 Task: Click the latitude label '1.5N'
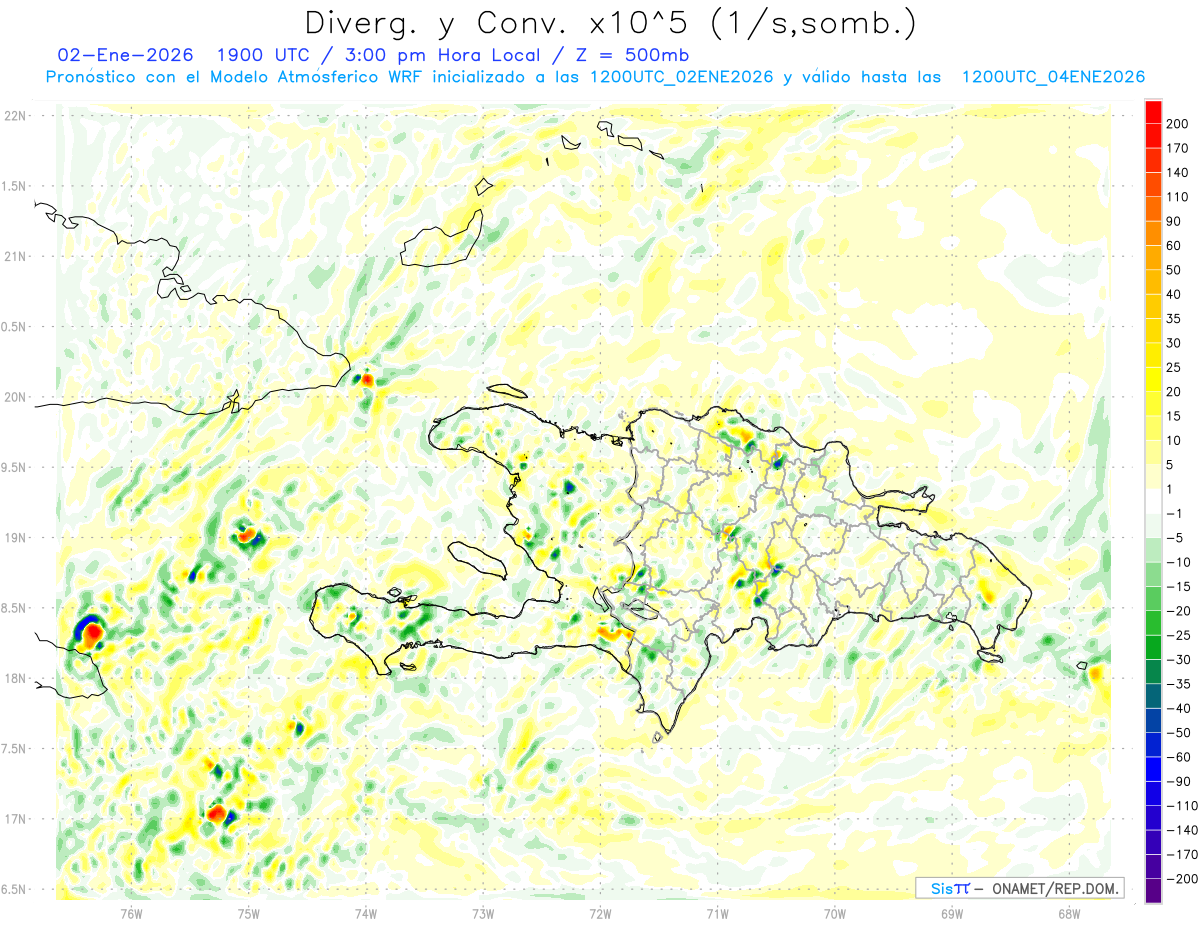click(x=15, y=186)
